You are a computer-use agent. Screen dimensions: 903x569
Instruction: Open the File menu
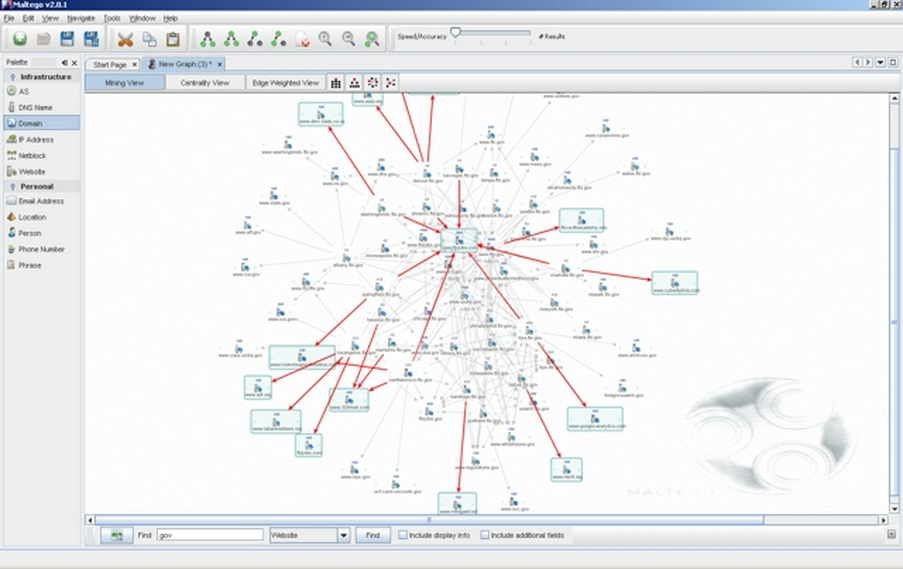[x=9, y=18]
